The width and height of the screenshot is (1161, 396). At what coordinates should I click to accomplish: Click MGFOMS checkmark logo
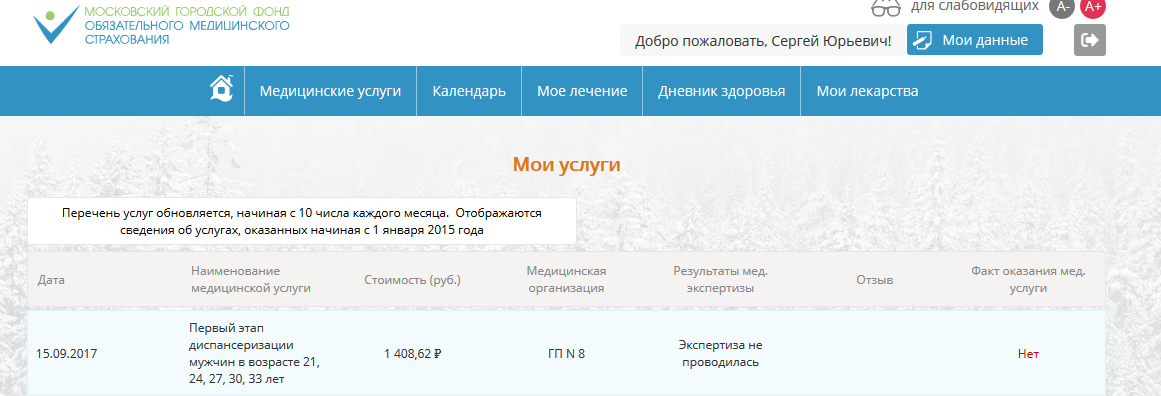coord(56,24)
